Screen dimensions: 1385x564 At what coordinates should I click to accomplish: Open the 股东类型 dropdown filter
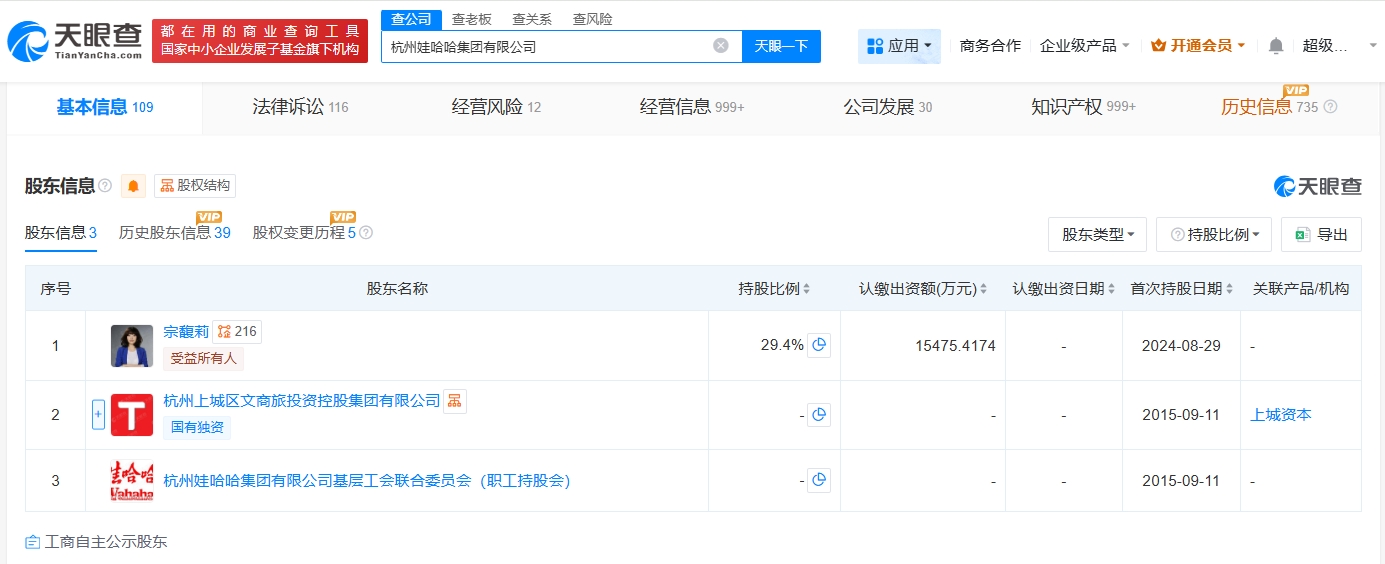click(x=1097, y=235)
